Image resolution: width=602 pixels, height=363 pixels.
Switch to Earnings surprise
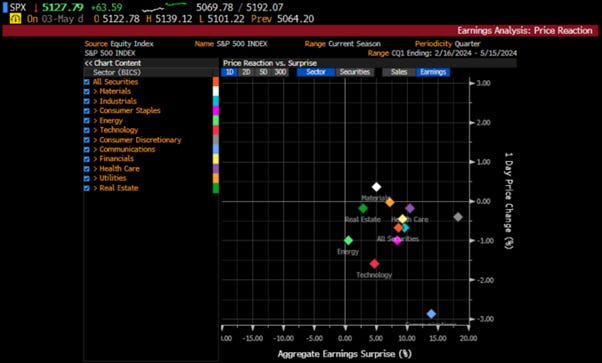[433, 72]
